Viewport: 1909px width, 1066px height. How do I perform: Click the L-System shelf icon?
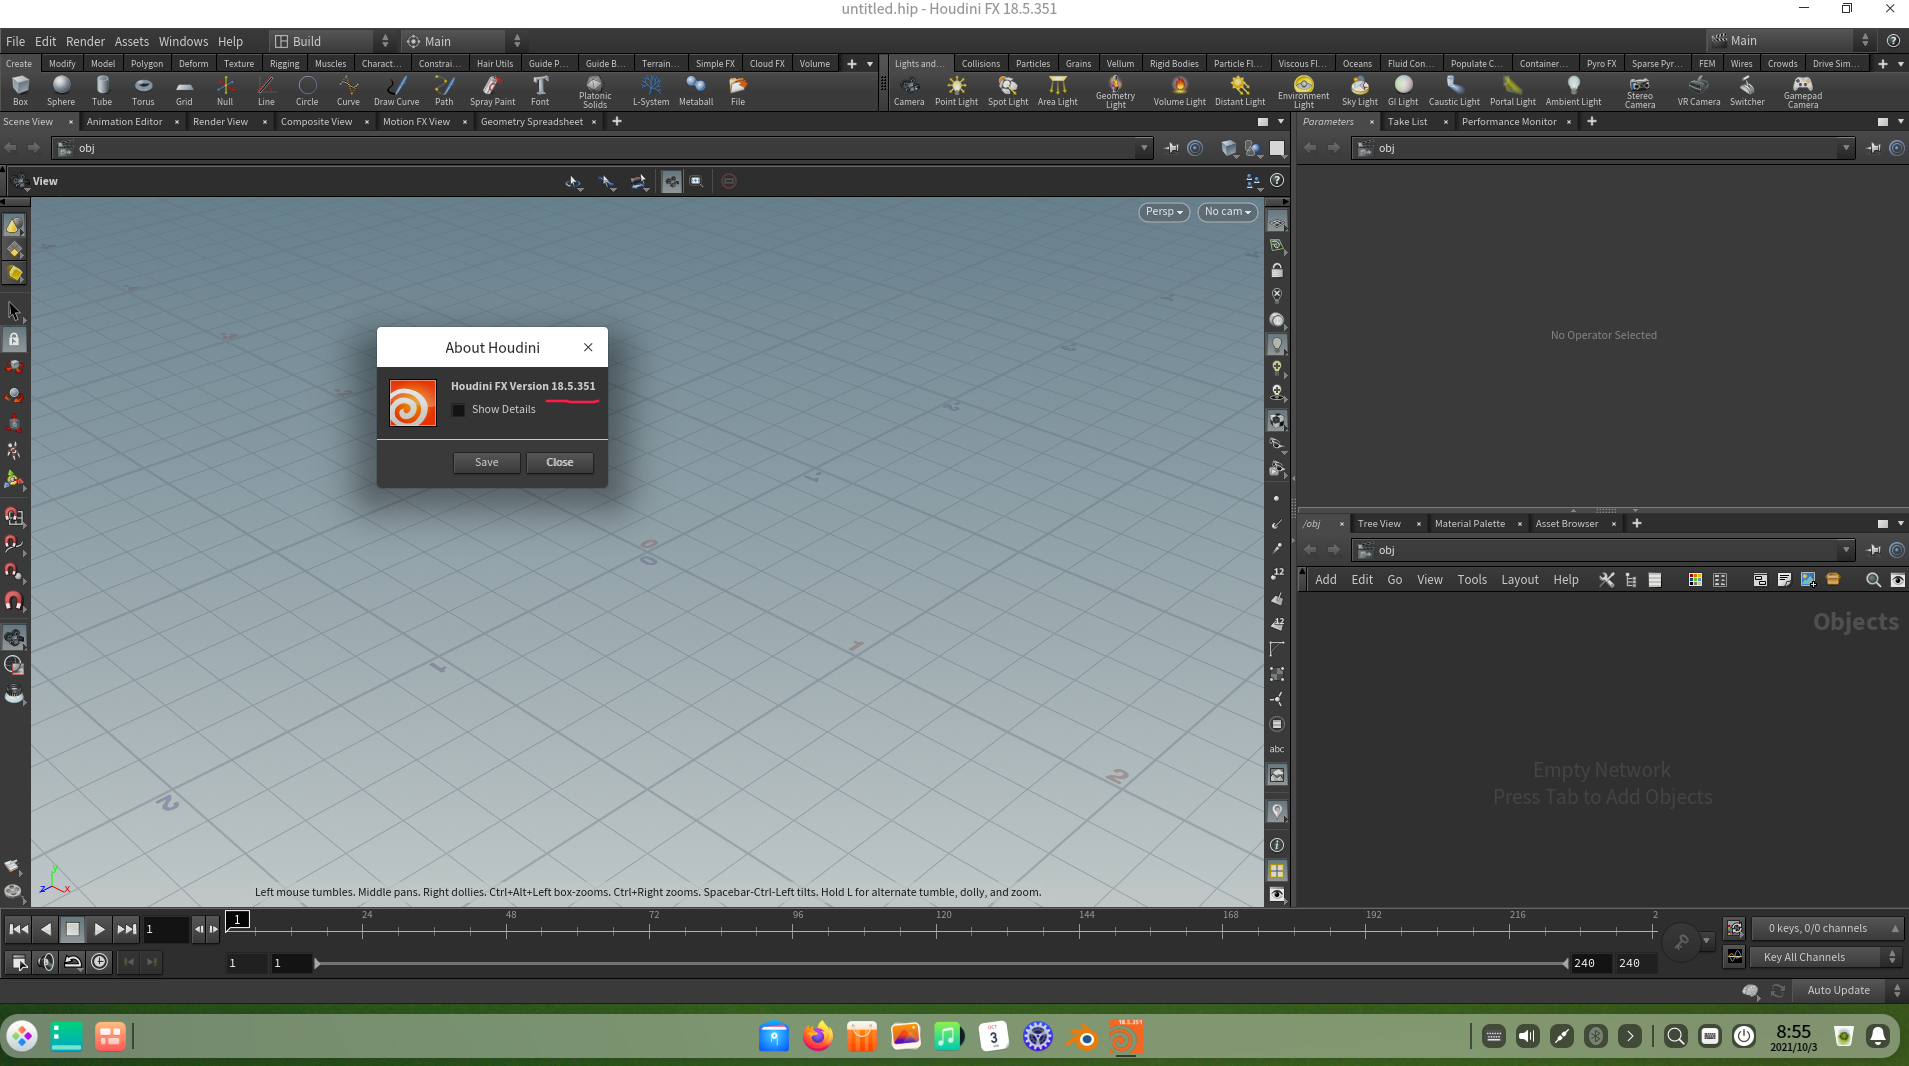(x=651, y=90)
